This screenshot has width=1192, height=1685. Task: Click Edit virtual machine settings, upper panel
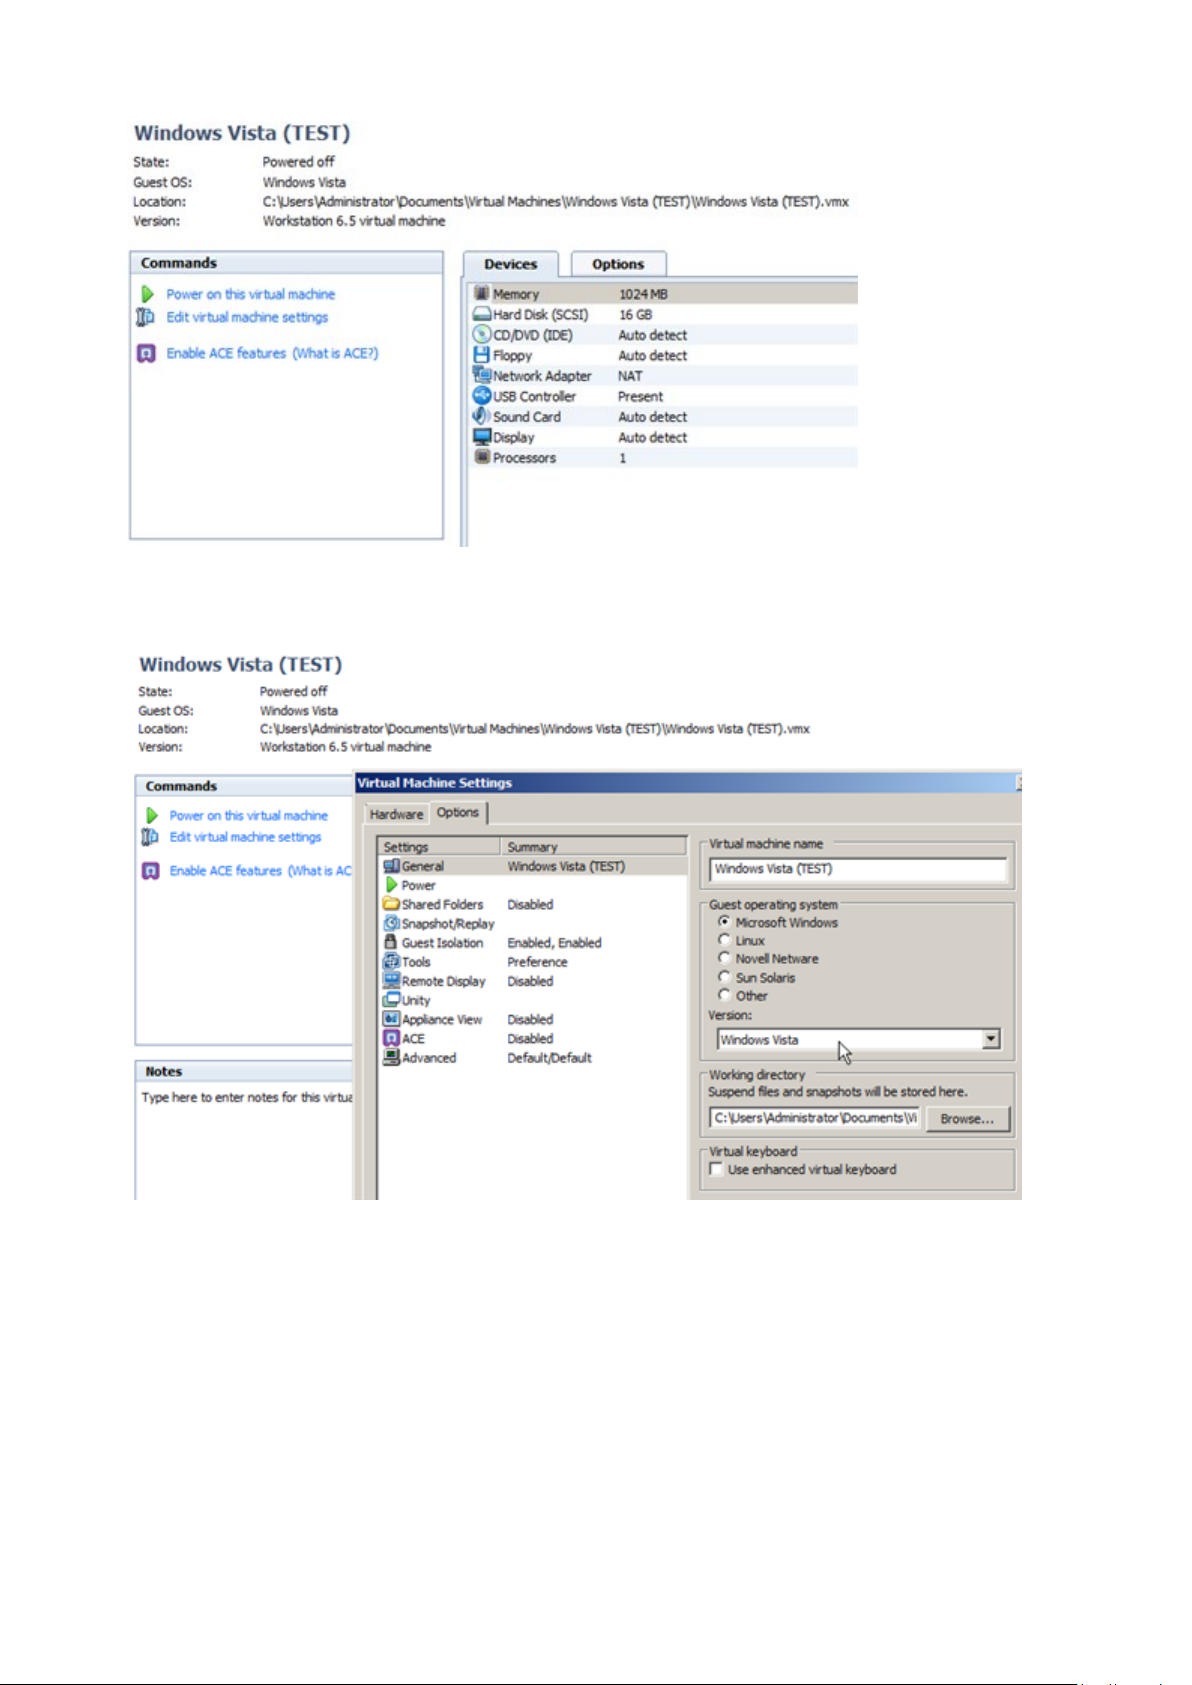247,317
